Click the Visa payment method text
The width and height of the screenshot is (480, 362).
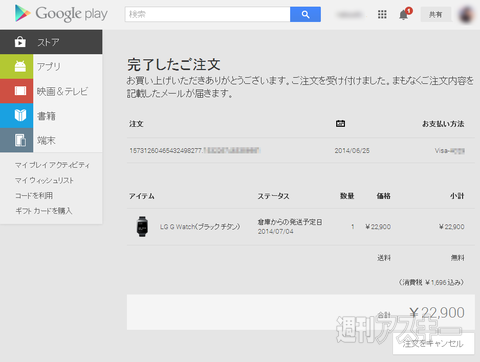pyautogui.click(x=450, y=151)
